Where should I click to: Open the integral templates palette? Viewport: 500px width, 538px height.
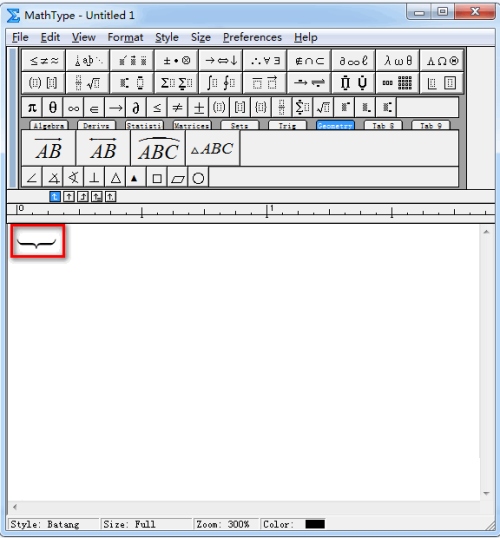(x=221, y=83)
